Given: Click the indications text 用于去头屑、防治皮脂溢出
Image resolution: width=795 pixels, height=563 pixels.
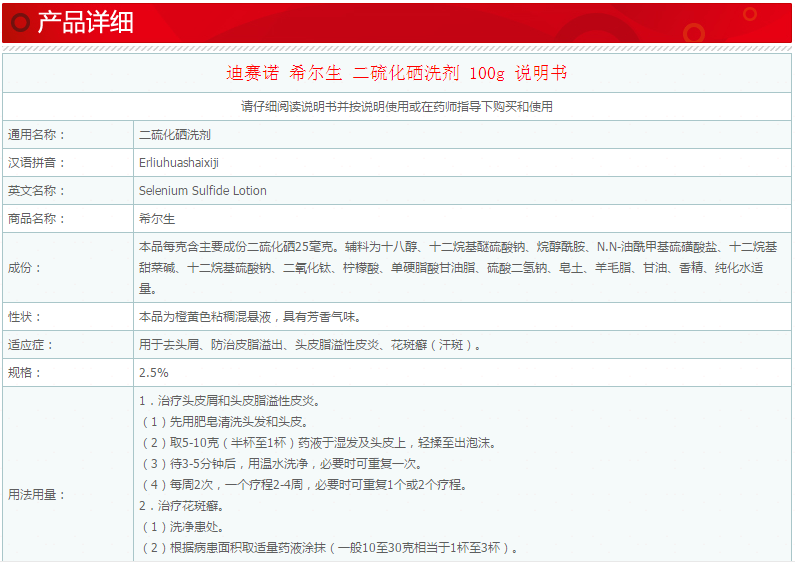Looking at the screenshot, I should [310, 345].
